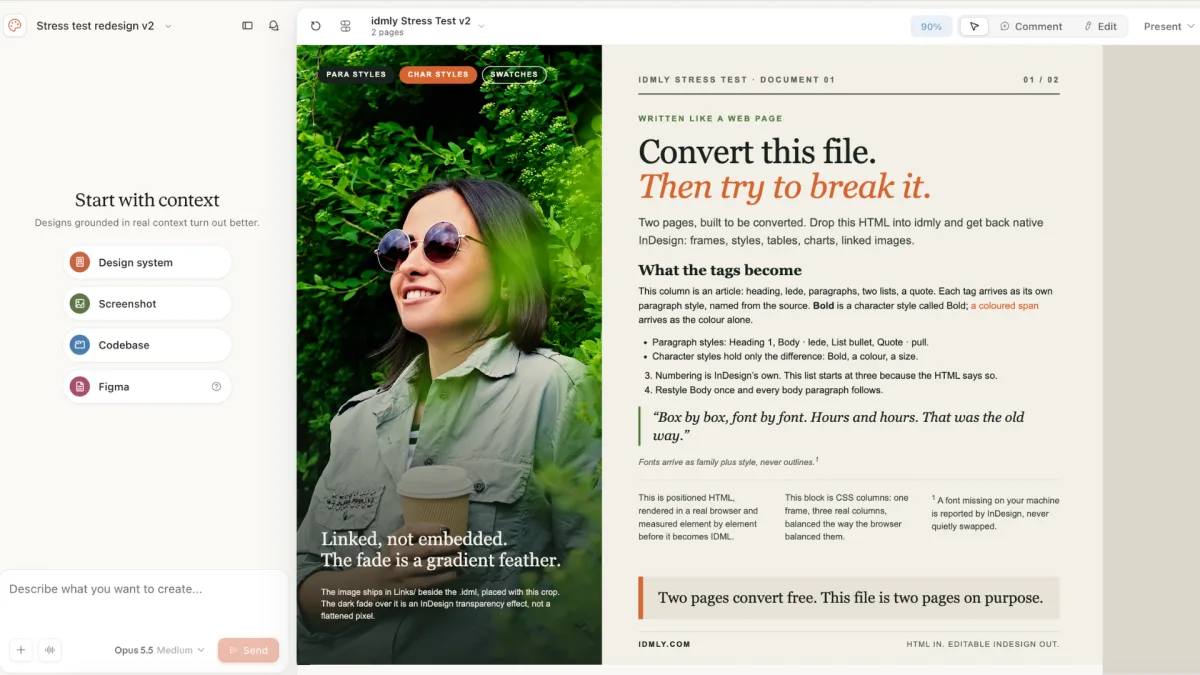Click the Send button
Viewport: 1200px width, 675px height.
(x=248, y=650)
